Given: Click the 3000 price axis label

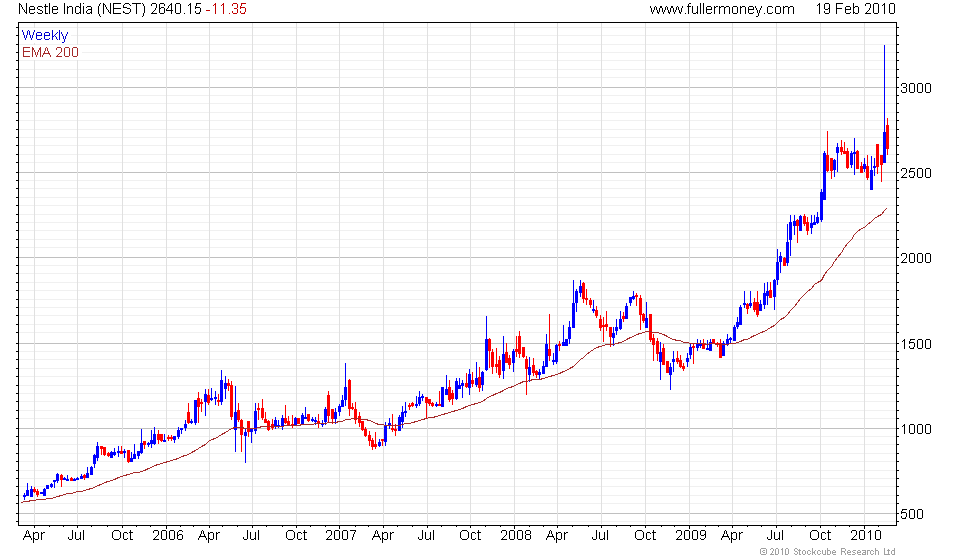Looking at the screenshot, I should 916,88.
